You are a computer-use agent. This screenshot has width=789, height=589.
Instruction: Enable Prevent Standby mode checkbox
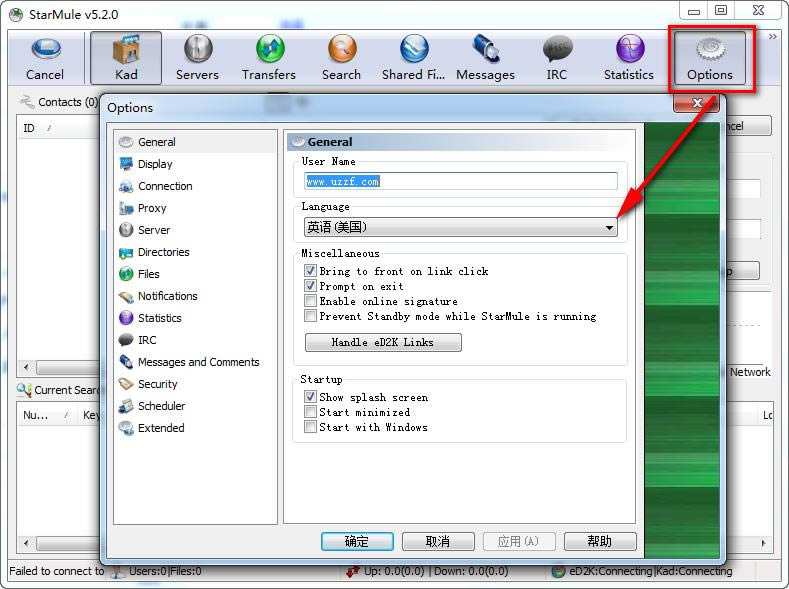click(x=310, y=316)
